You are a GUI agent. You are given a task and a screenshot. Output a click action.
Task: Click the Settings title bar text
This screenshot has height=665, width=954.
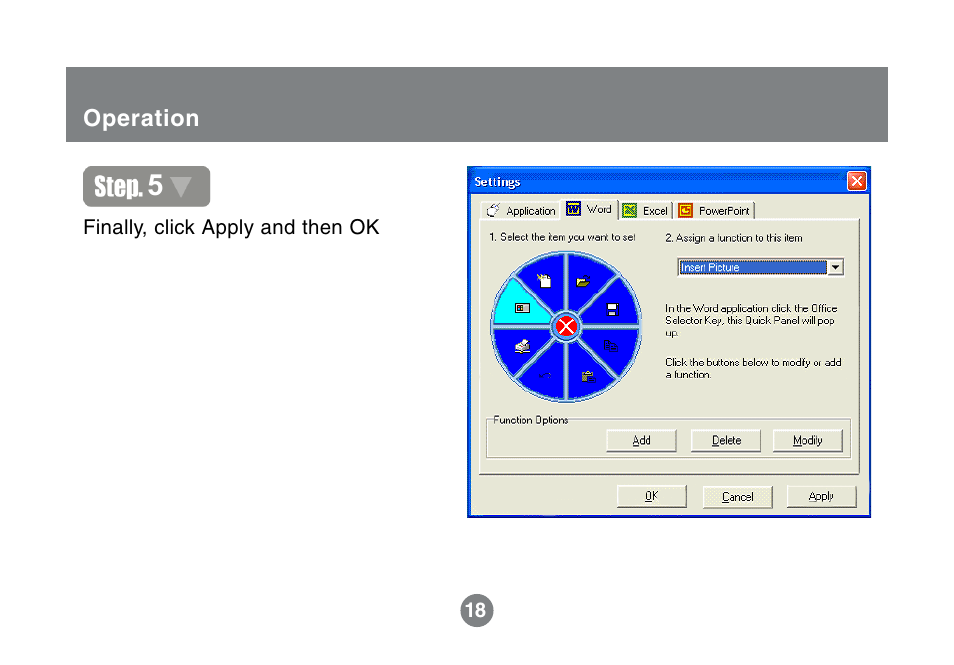tap(497, 182)
